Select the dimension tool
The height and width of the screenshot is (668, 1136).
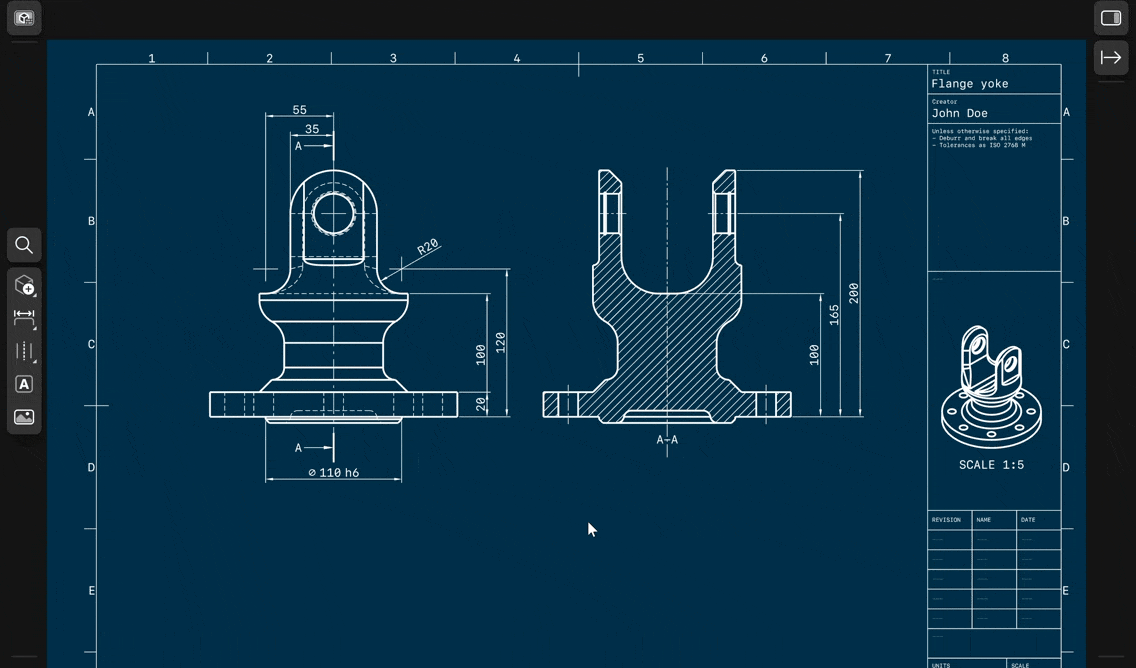(24, 317)
